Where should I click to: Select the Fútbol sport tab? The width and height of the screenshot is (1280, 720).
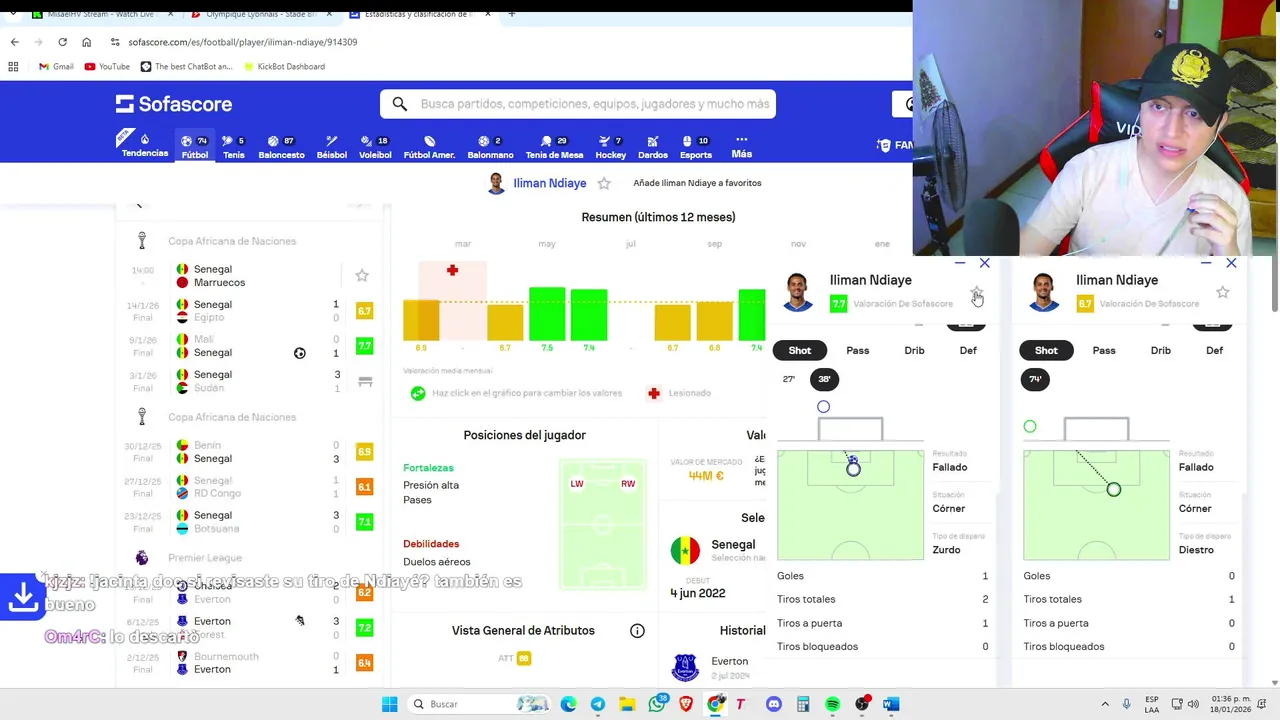tap(195, 147)
